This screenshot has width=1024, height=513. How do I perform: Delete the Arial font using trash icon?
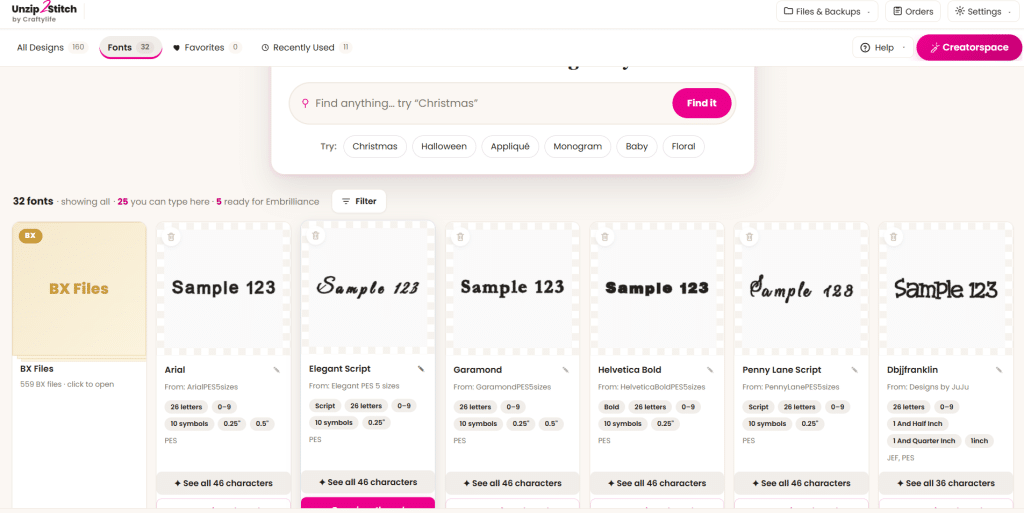tap(171, 237)
